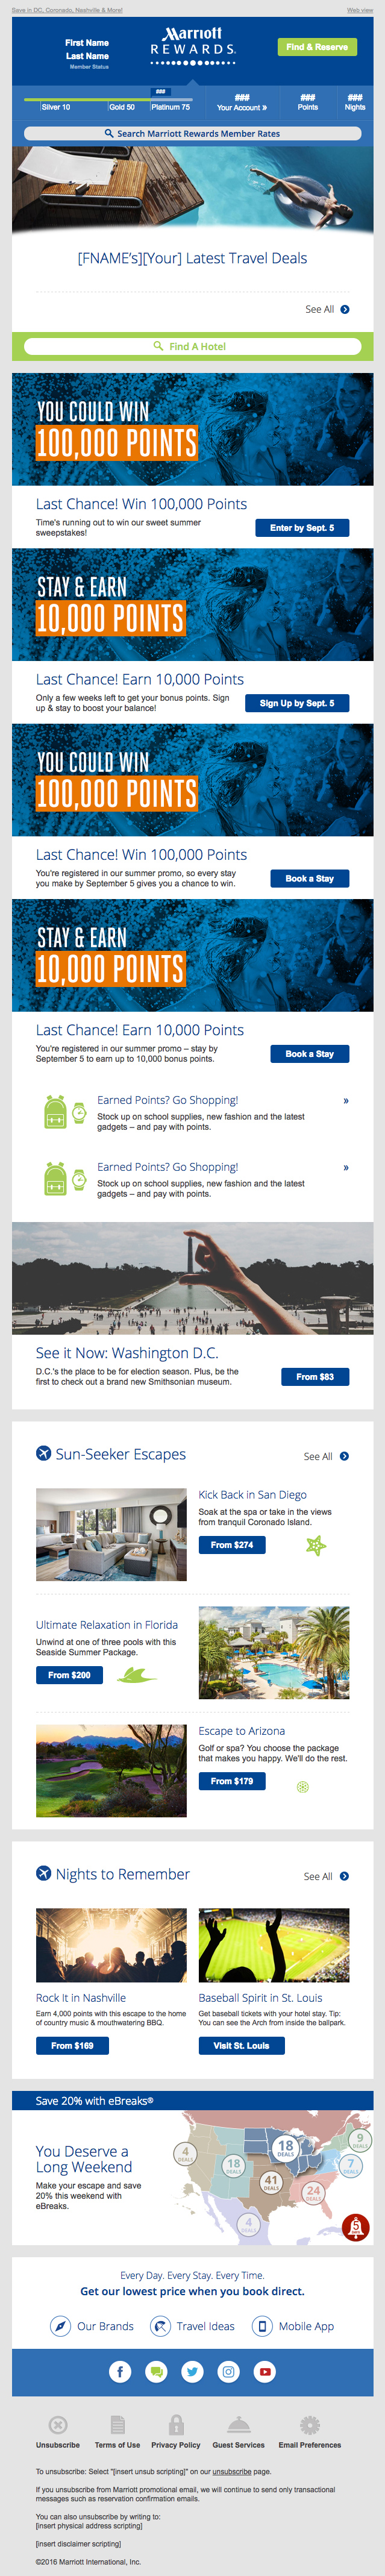Click the green chat bubble social icon
This screenshot has width=385, height=2576.
pos(156,2371)
